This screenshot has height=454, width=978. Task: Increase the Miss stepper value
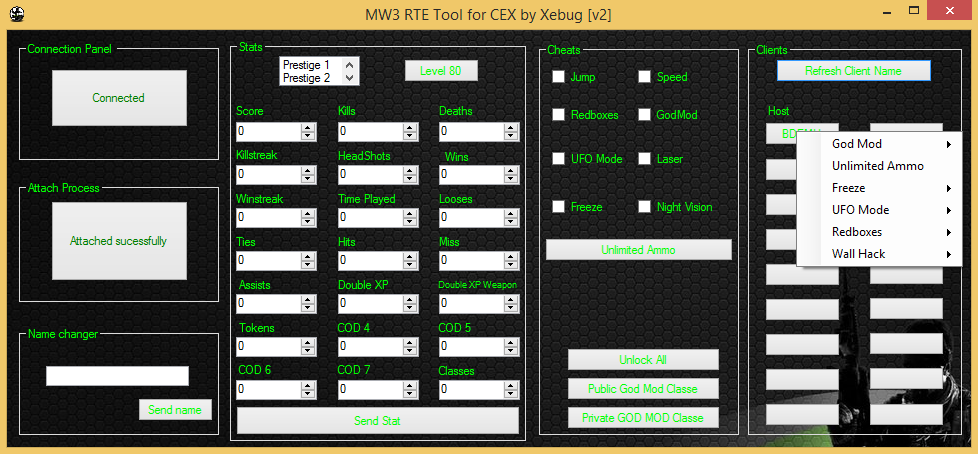[512, 256]
